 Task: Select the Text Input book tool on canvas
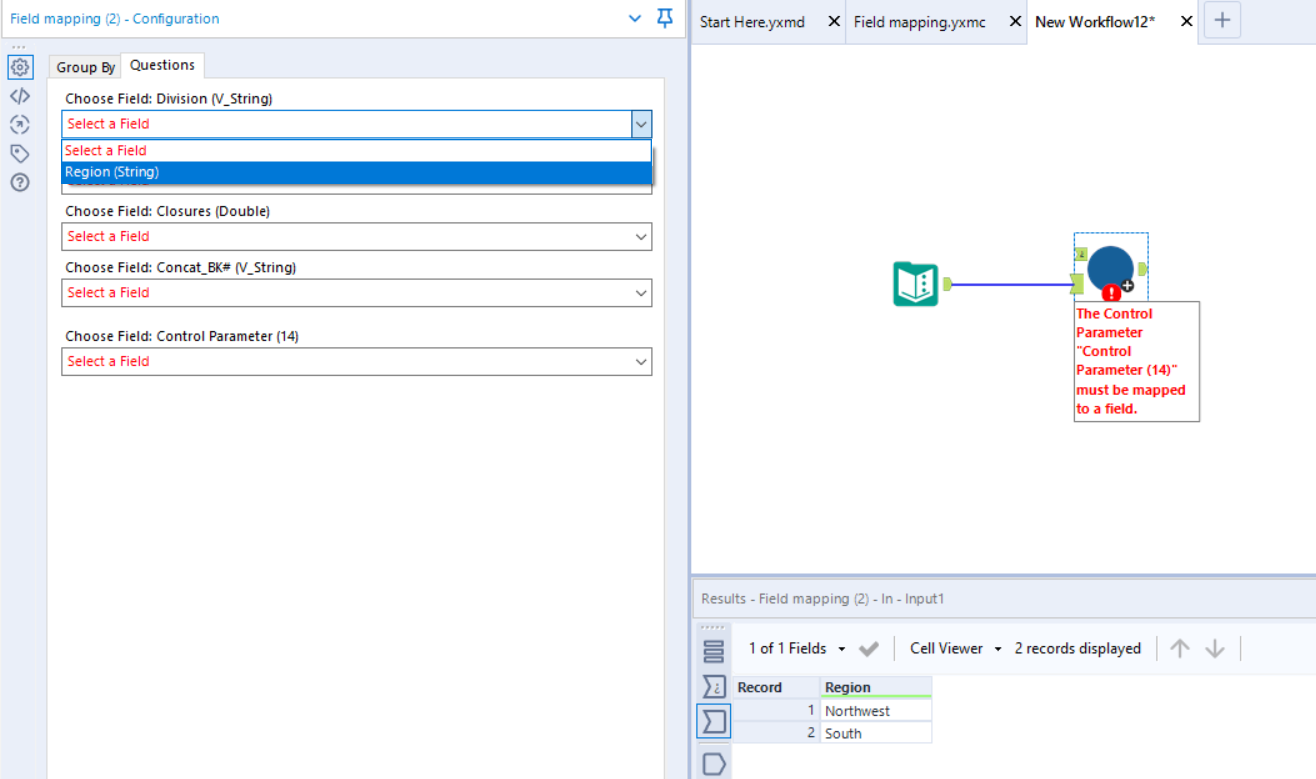(x=915, y=283)
